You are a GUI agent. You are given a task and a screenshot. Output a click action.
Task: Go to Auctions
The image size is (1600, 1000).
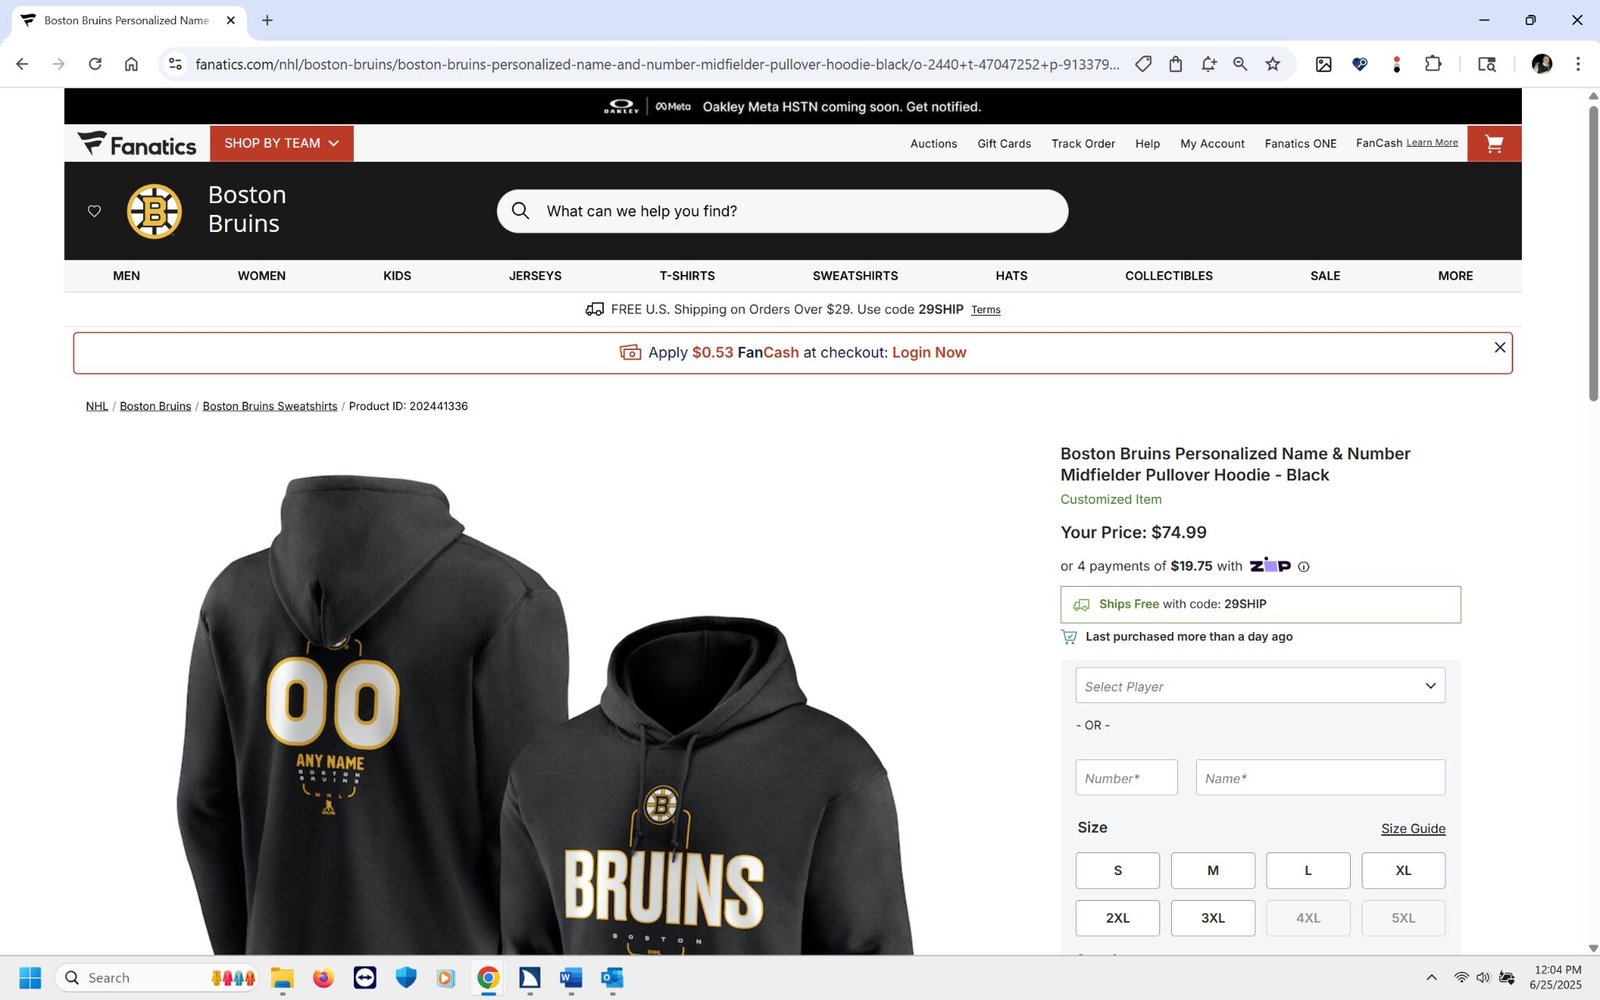933,144
